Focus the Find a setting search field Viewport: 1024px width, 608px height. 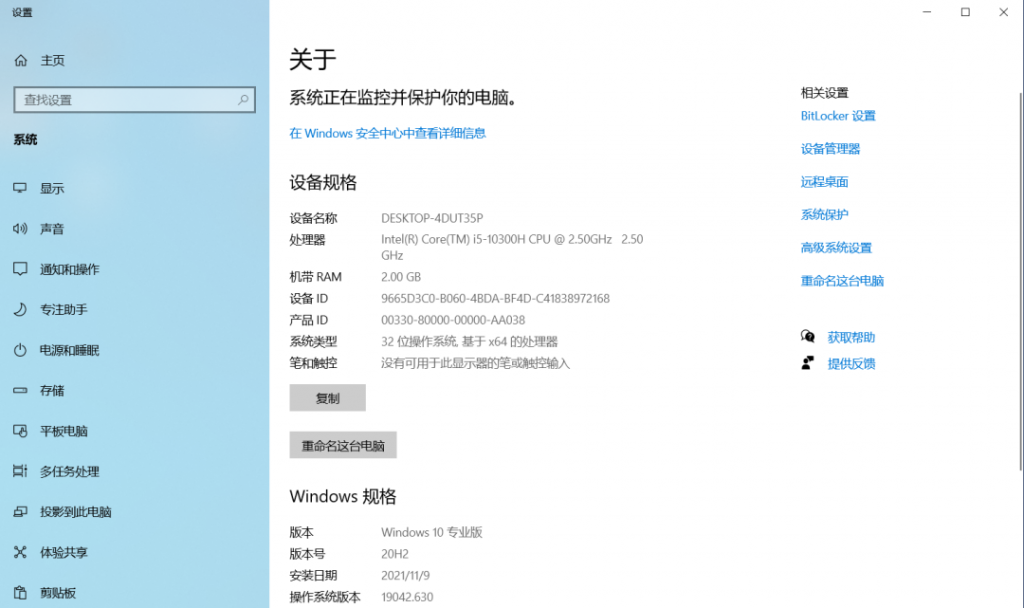tap(125, 100)
